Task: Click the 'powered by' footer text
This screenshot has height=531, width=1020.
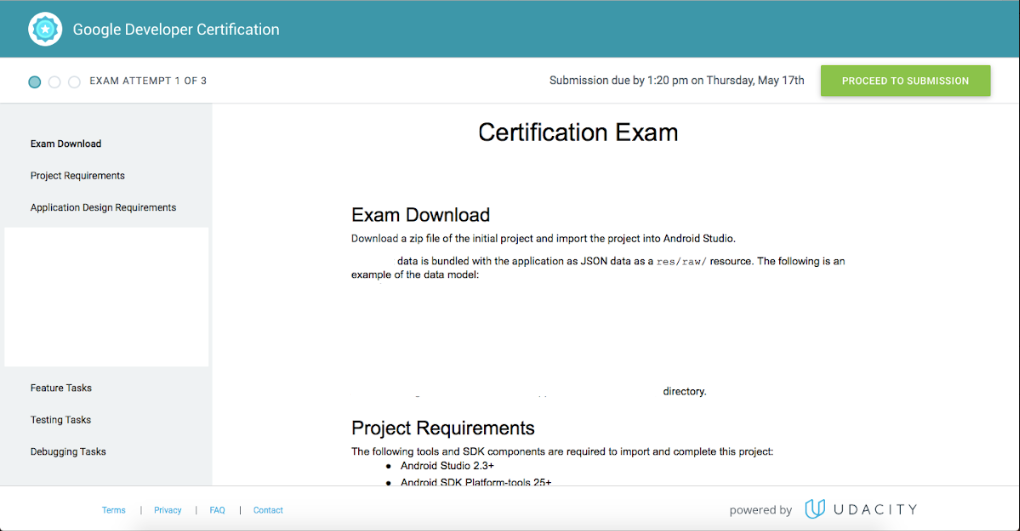Action: click(x=760, y=510)
